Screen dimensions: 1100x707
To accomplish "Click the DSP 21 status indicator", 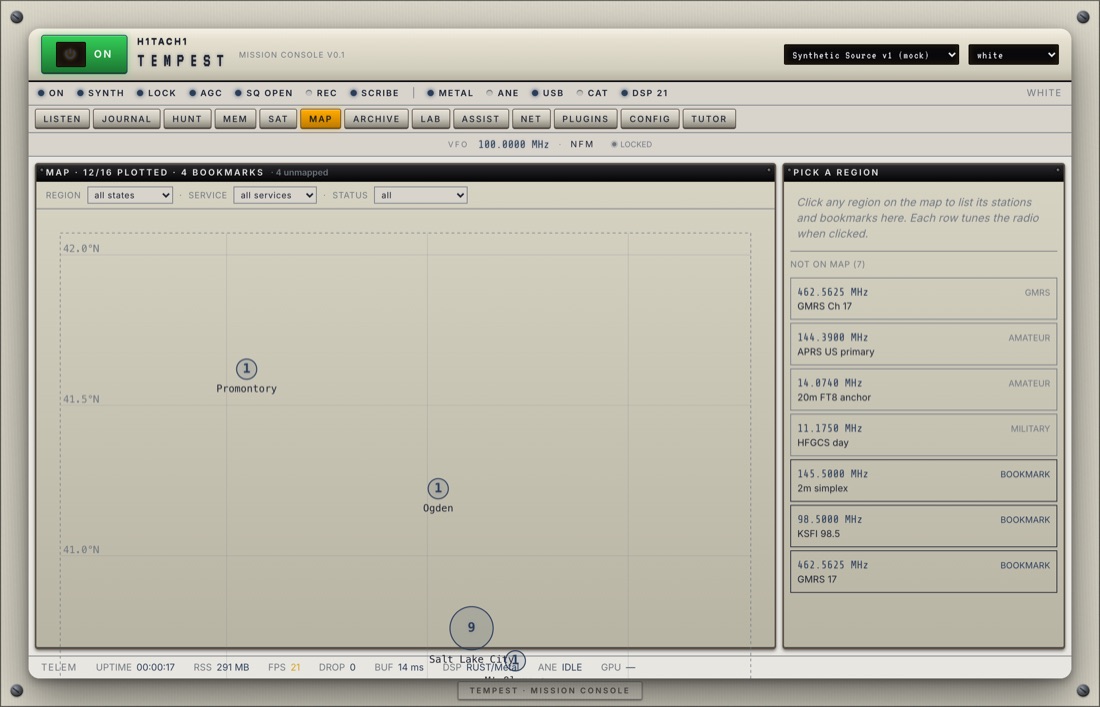I will 645,93.
